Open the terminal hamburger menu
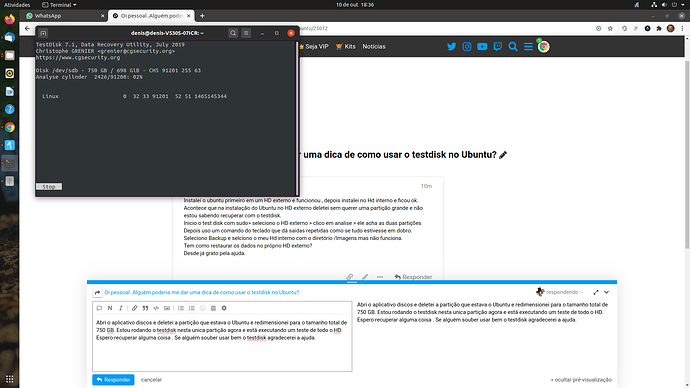The width and height of the screenshot is (690, 388). [246, 33]
